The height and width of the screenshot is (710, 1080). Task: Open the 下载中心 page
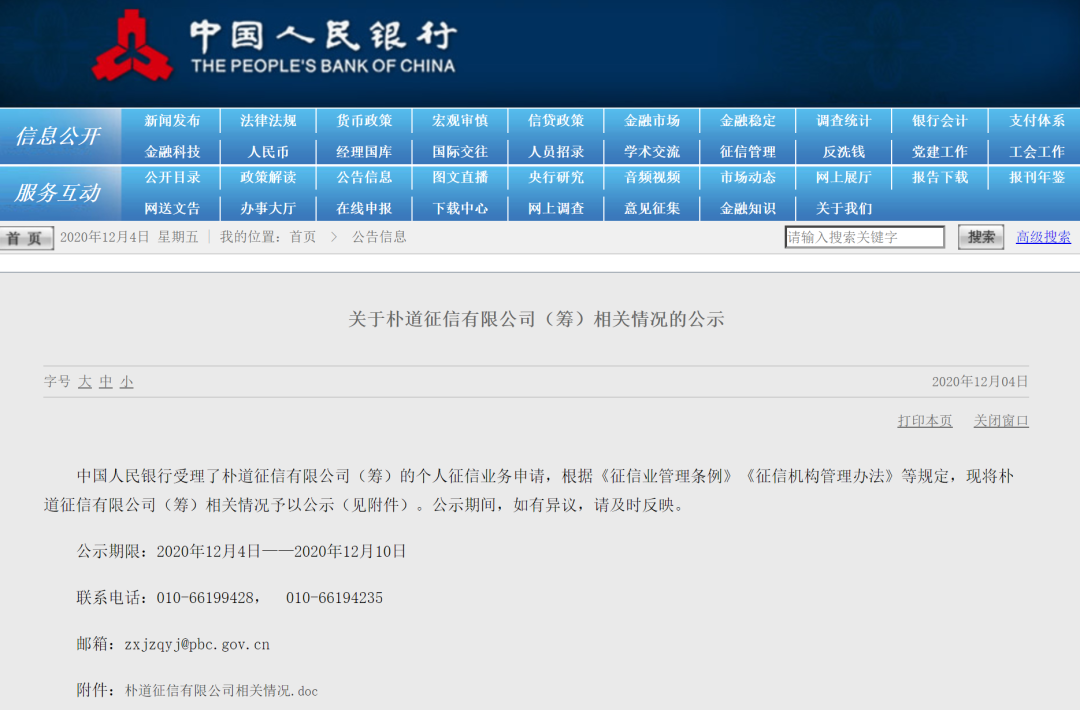tap(460, 208)
